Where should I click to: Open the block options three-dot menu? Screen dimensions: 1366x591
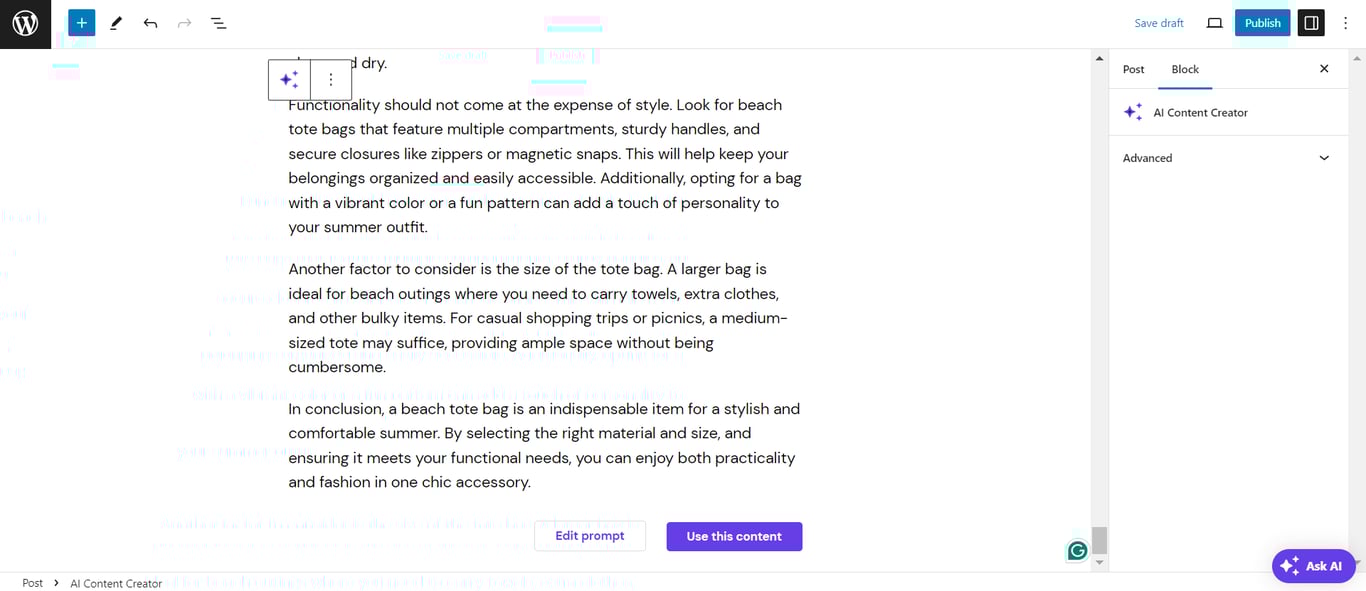pyautogui.click(x=330, y=79)
